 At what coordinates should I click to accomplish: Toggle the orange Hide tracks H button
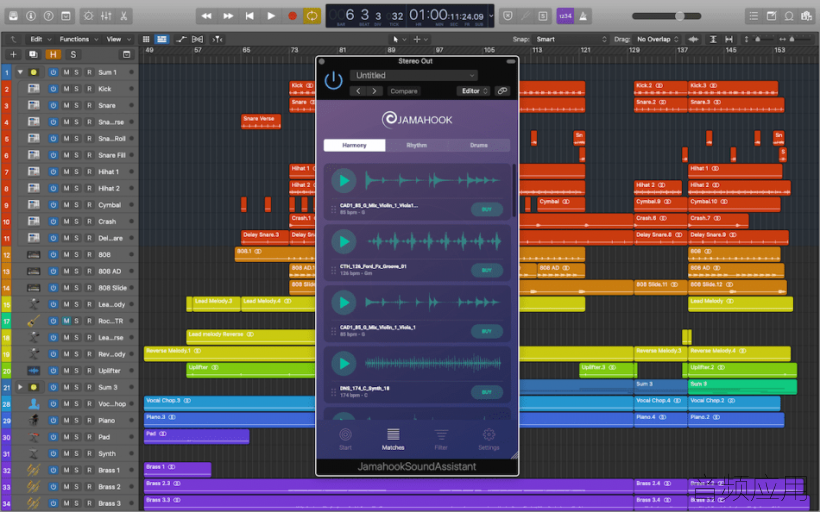point(53,54)
